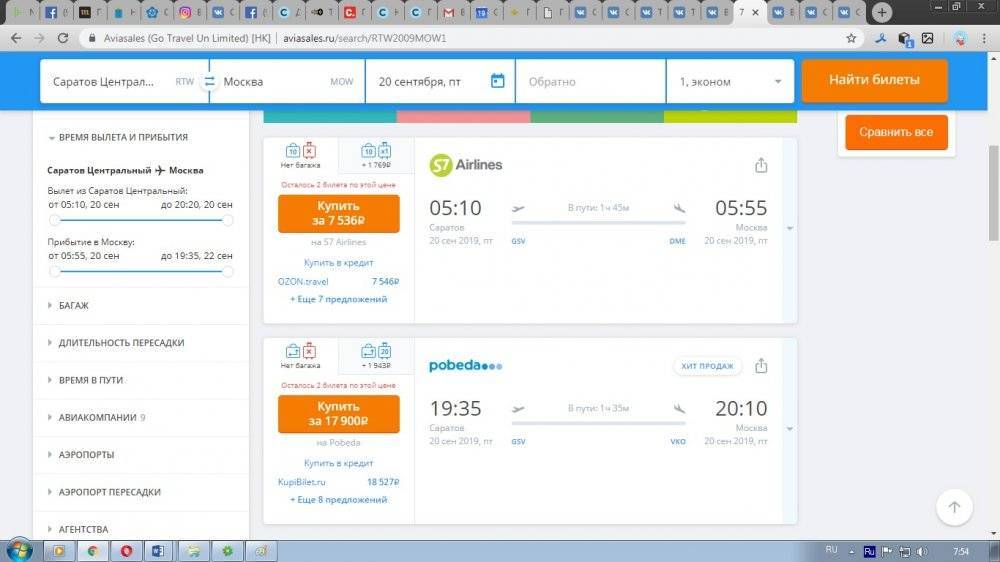Open OZON.travel offer for 7 546₽
This screenshot has width=1000, height=562.
339,281
